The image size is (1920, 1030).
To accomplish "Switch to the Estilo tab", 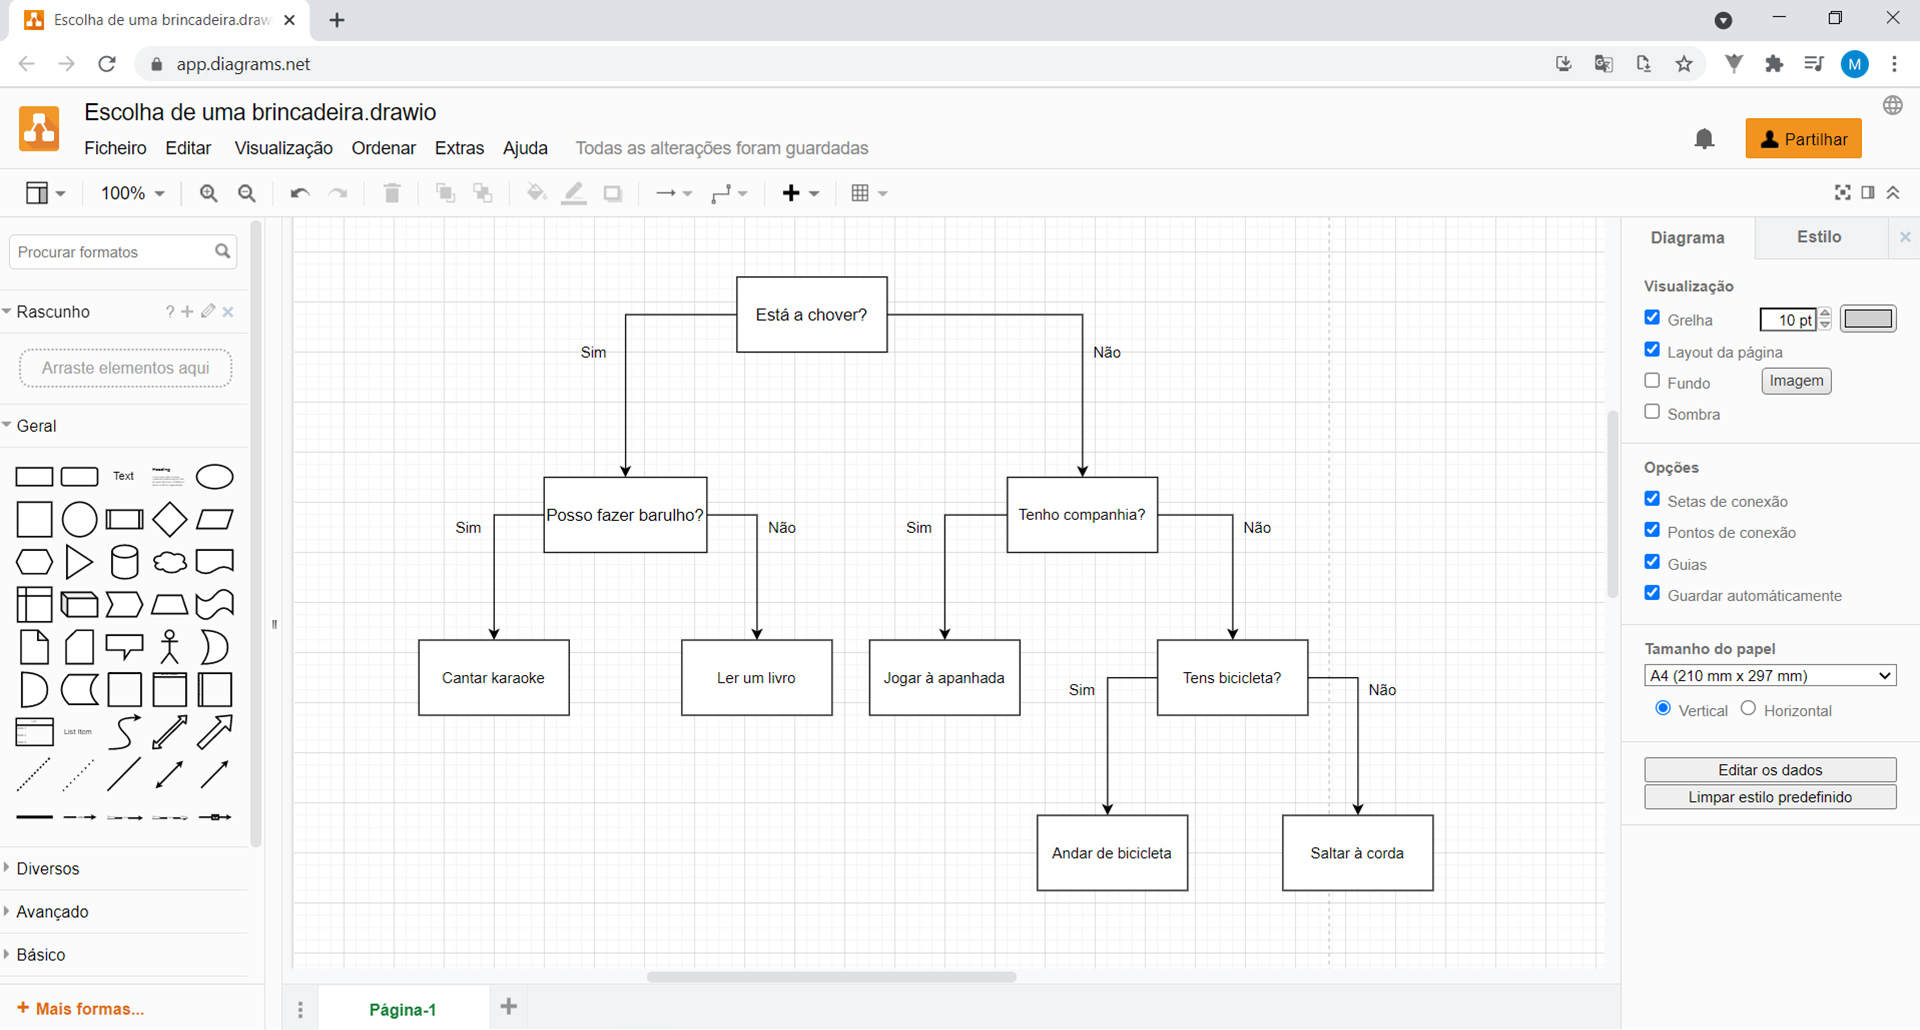I will click(1819, 237).
